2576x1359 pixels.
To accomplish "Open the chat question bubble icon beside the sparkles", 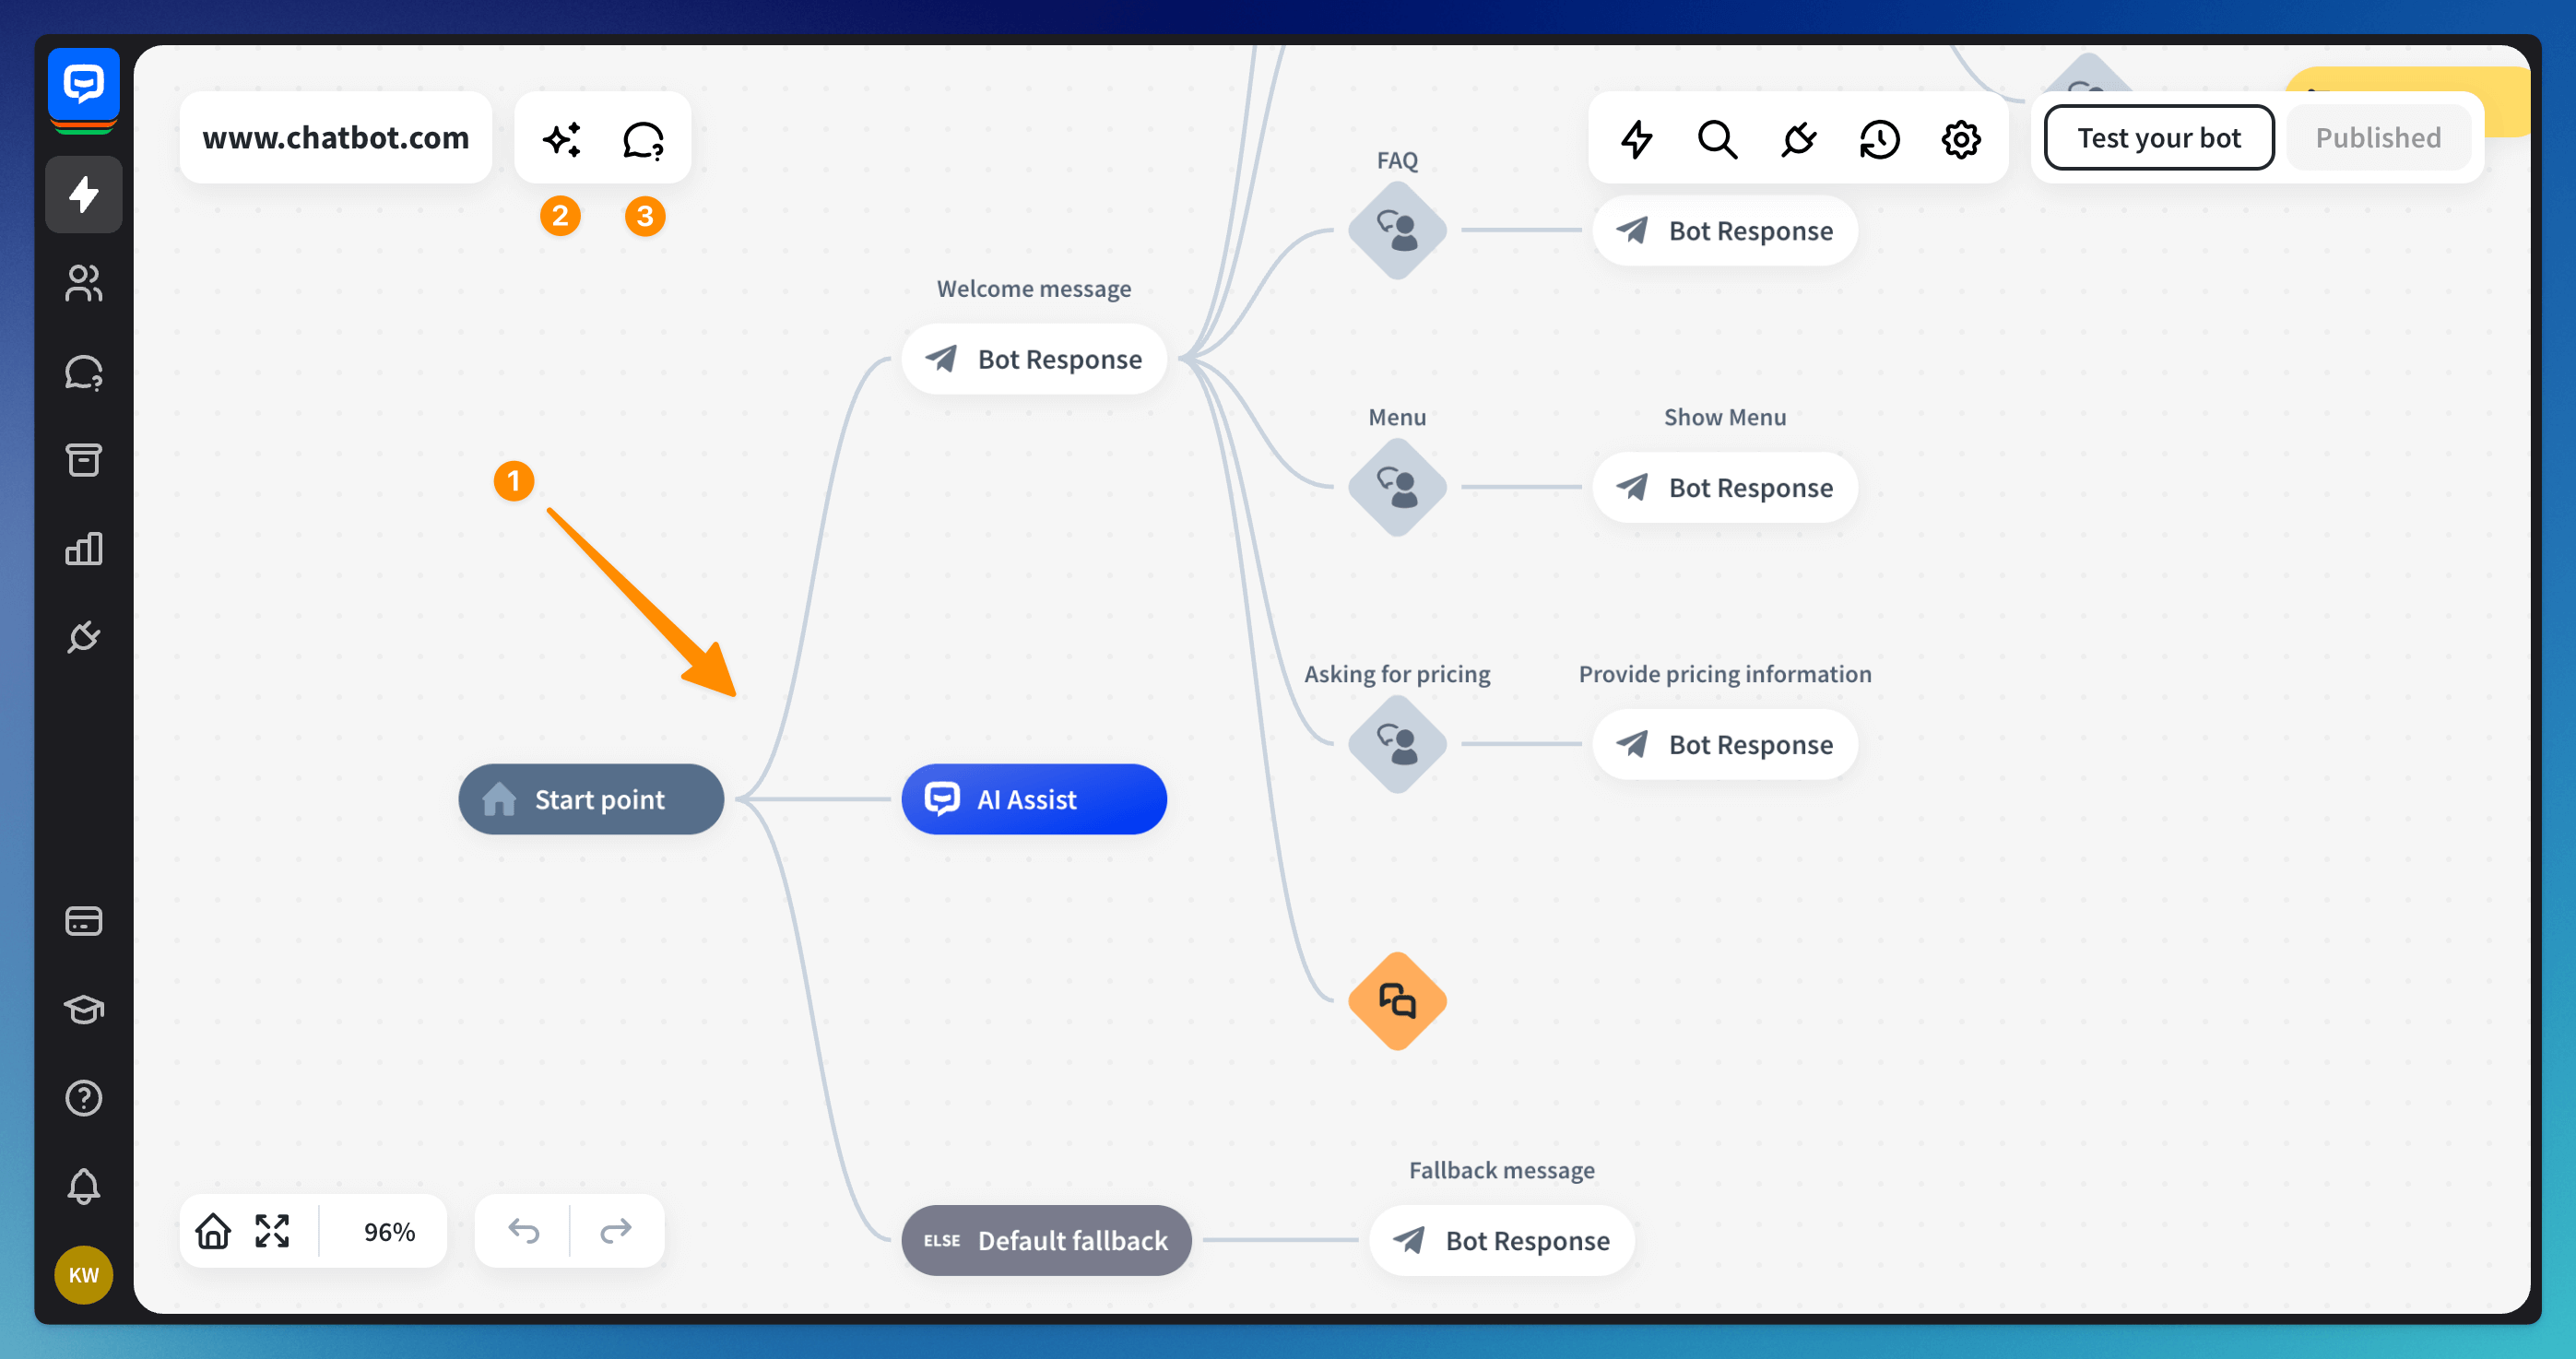I will [x=643, y=139].
